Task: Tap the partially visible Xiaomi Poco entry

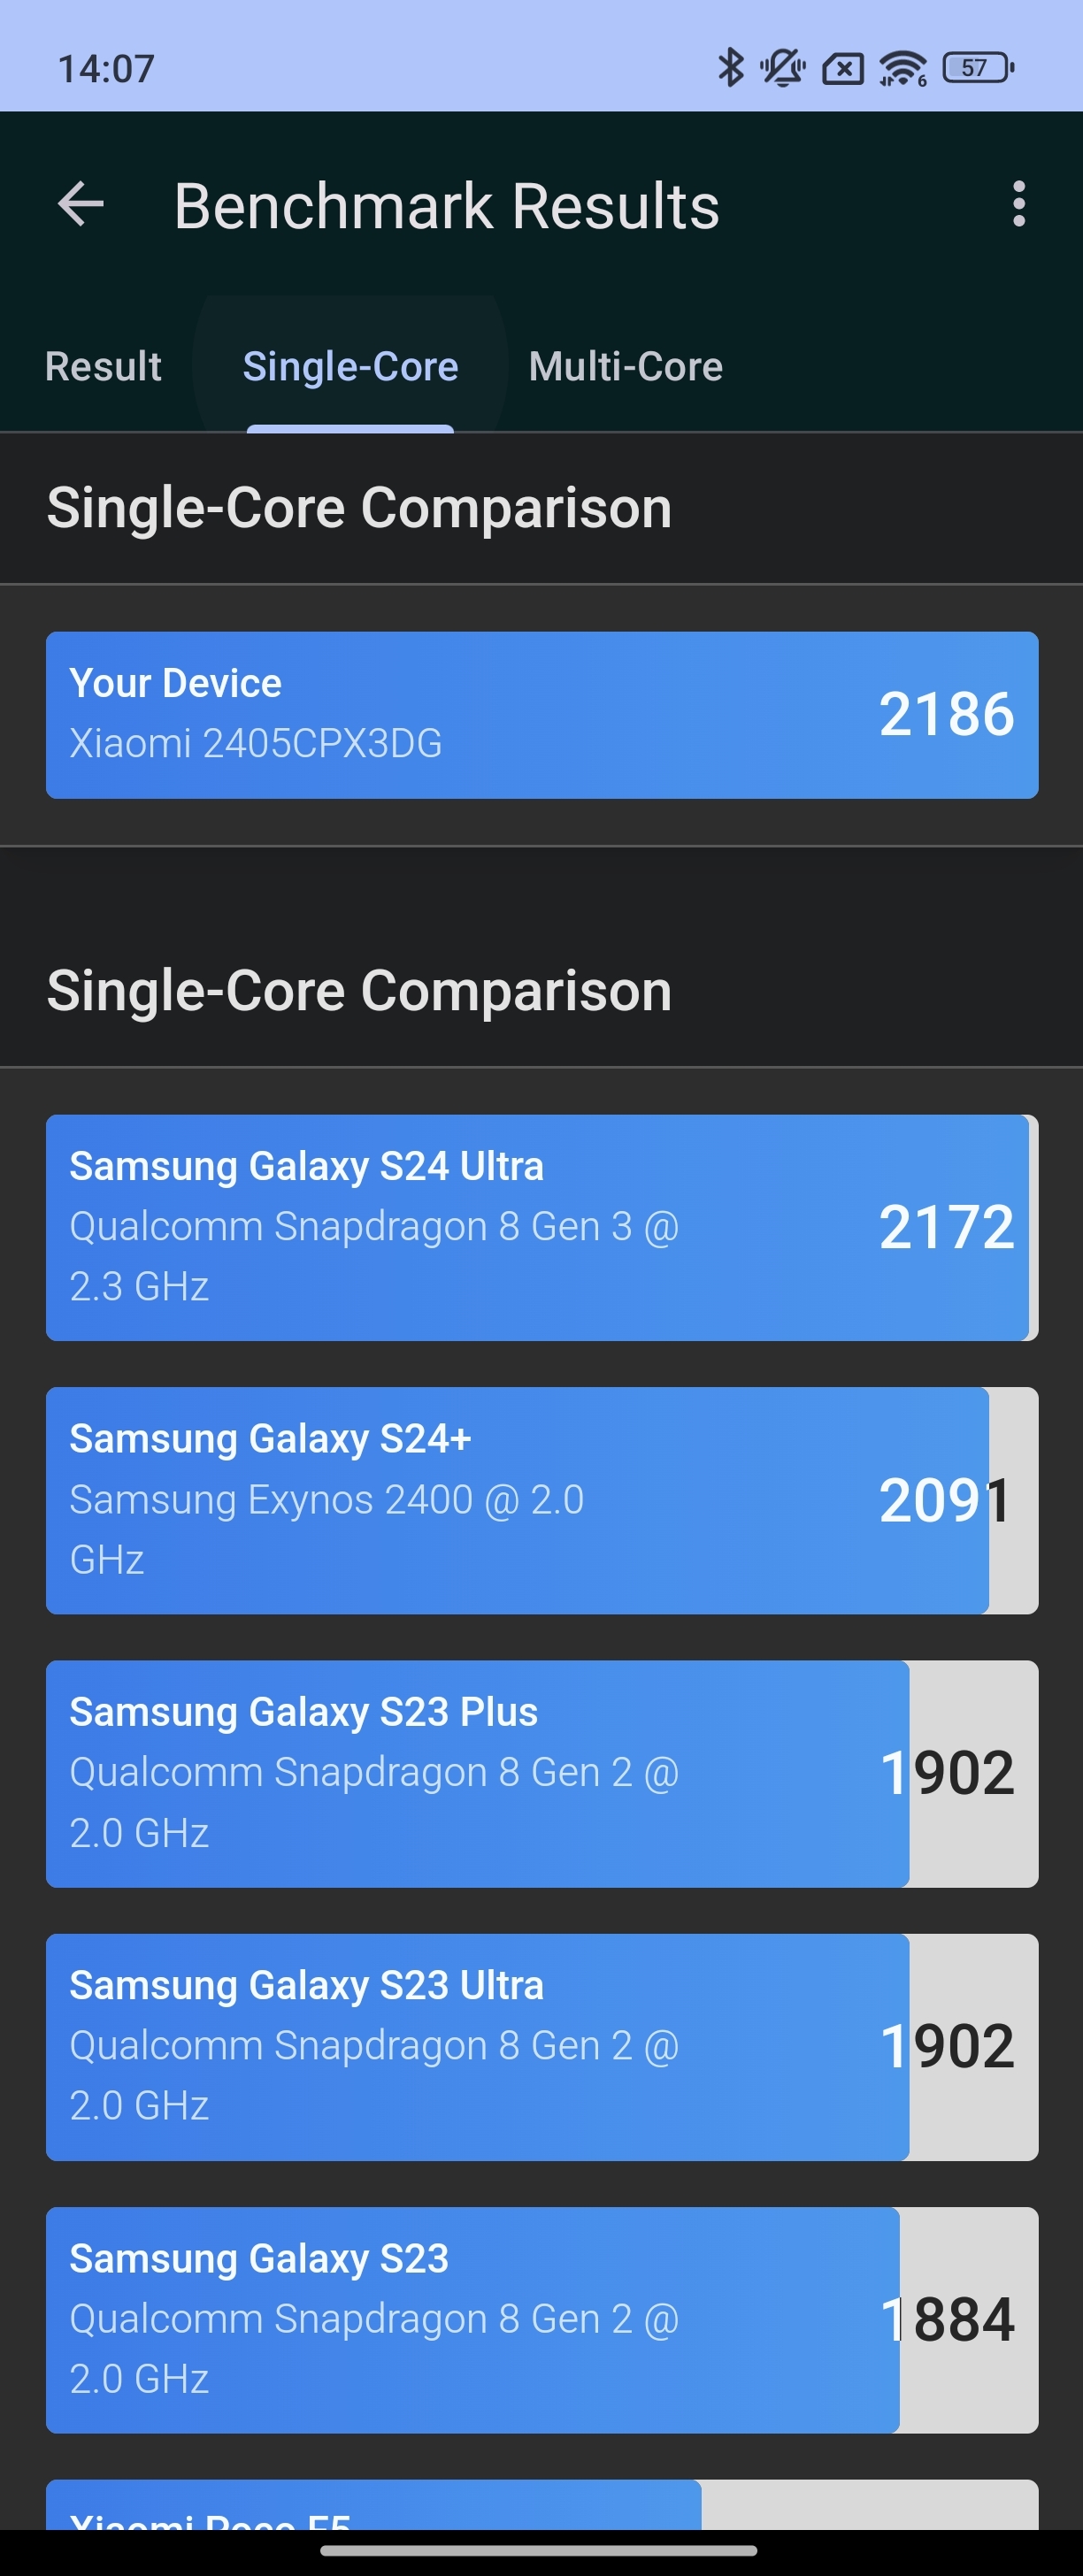Action: pyautogui.click(x=542, y=2504)
